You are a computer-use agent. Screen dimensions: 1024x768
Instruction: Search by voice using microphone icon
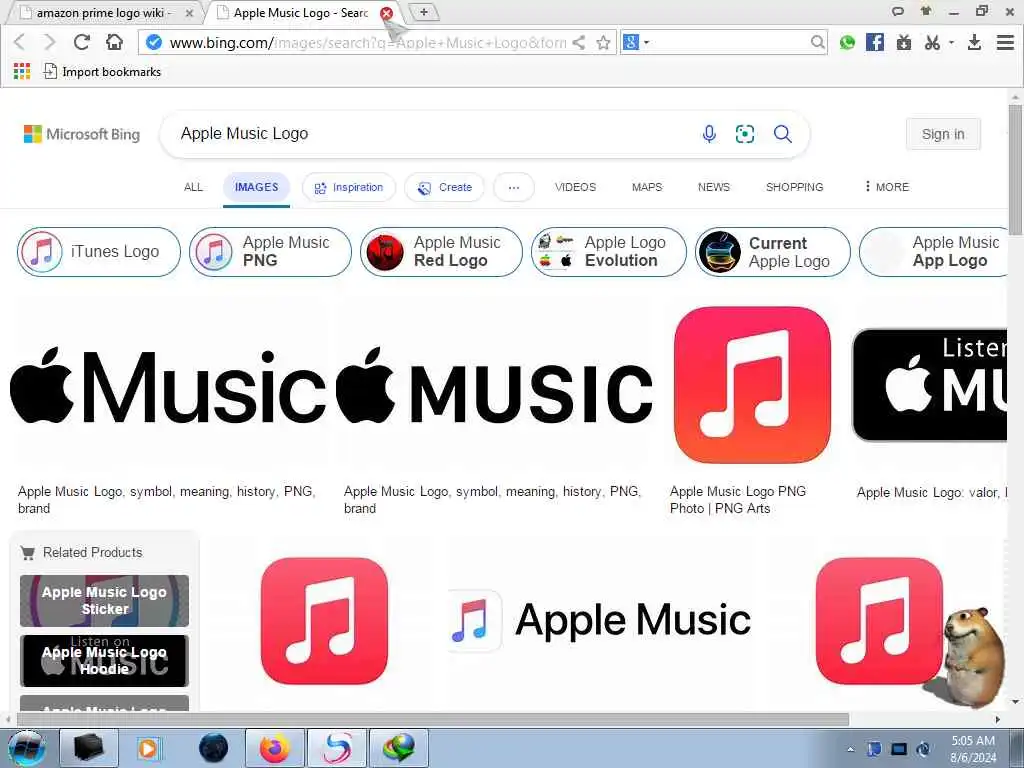[x=709, y=134]
